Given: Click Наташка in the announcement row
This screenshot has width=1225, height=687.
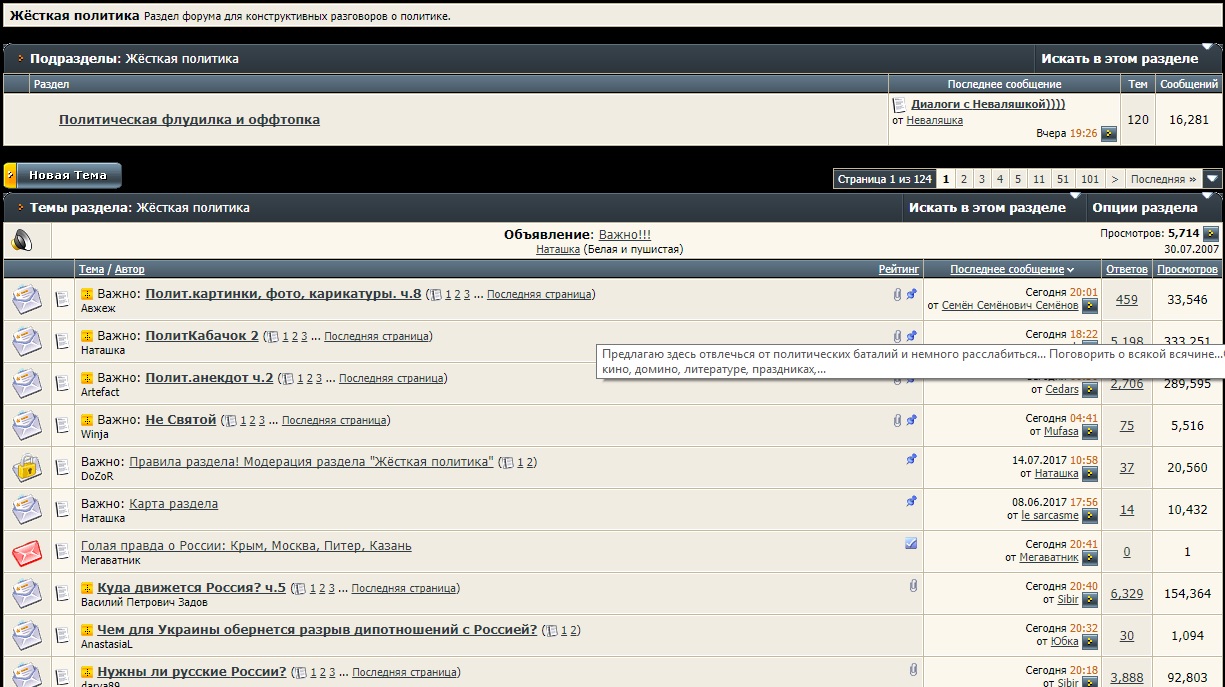Looking at the screenshot, I should (558, 249).
